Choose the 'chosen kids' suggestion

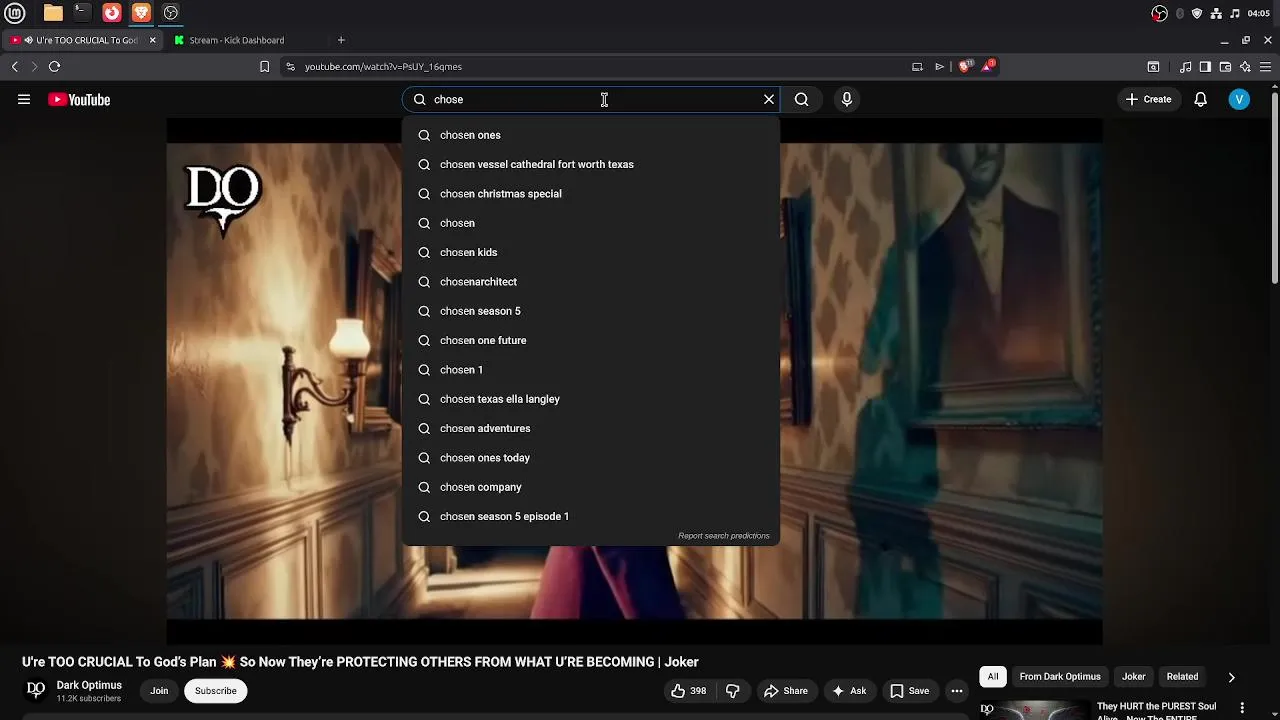pos(591,252)
